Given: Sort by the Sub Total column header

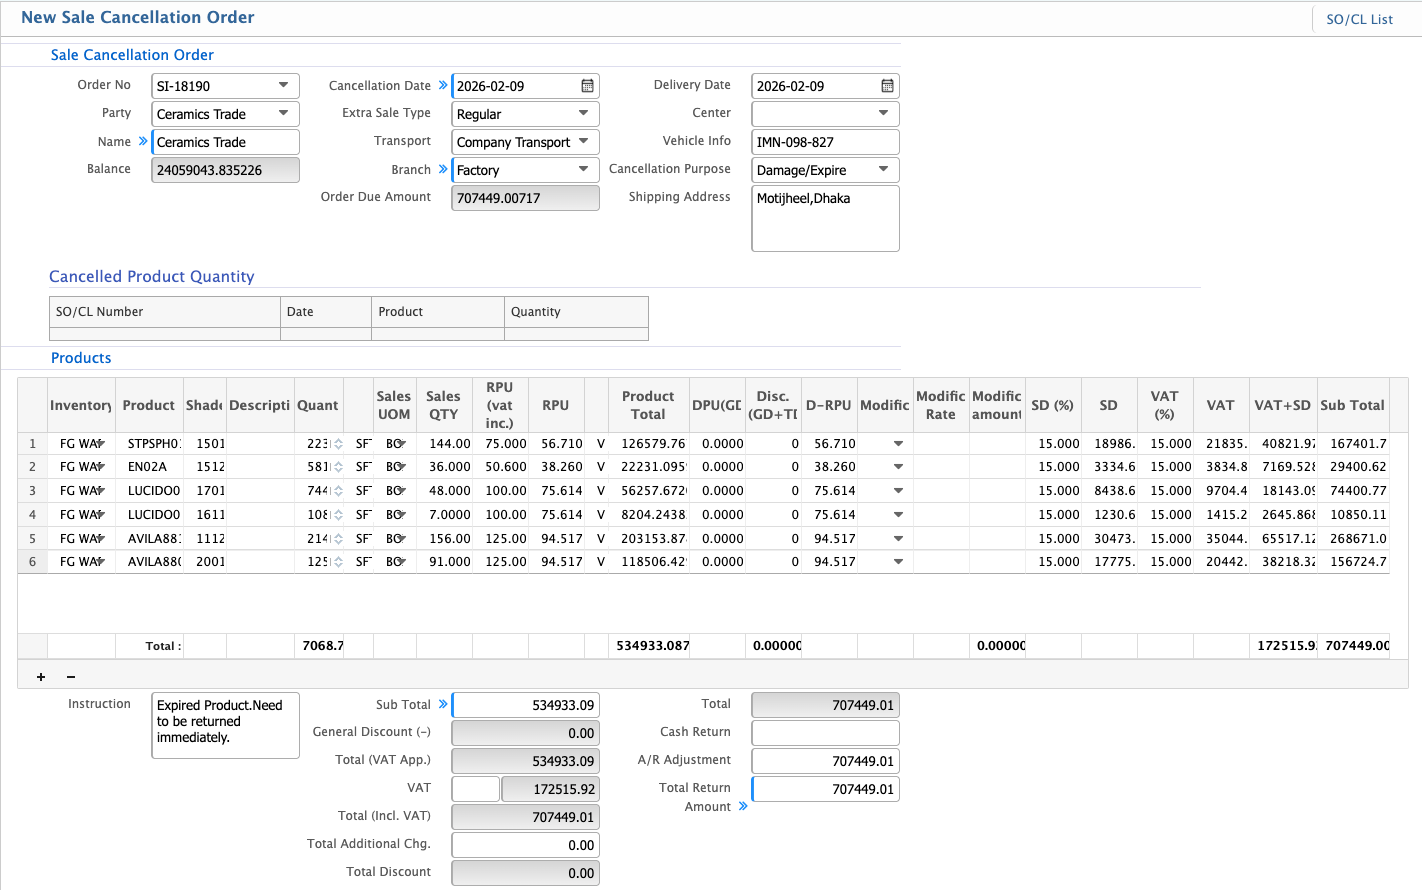Looking at the screenshot, I should tap(1352, 405).
